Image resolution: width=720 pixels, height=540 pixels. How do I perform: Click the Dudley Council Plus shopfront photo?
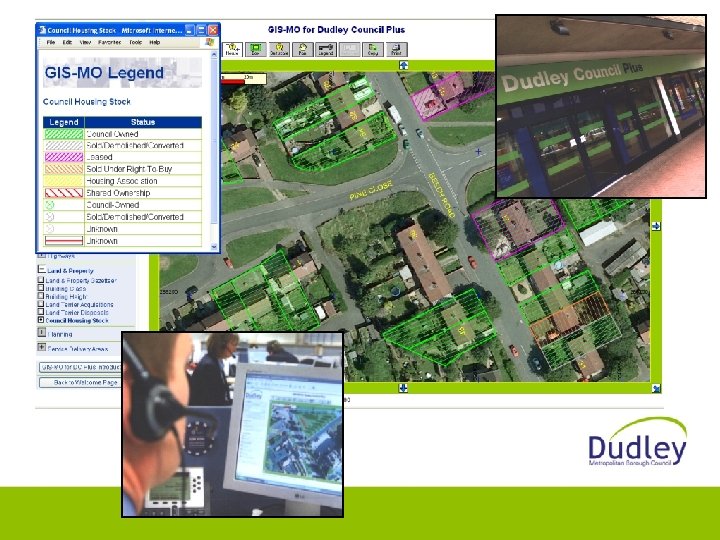coord(601,106)
